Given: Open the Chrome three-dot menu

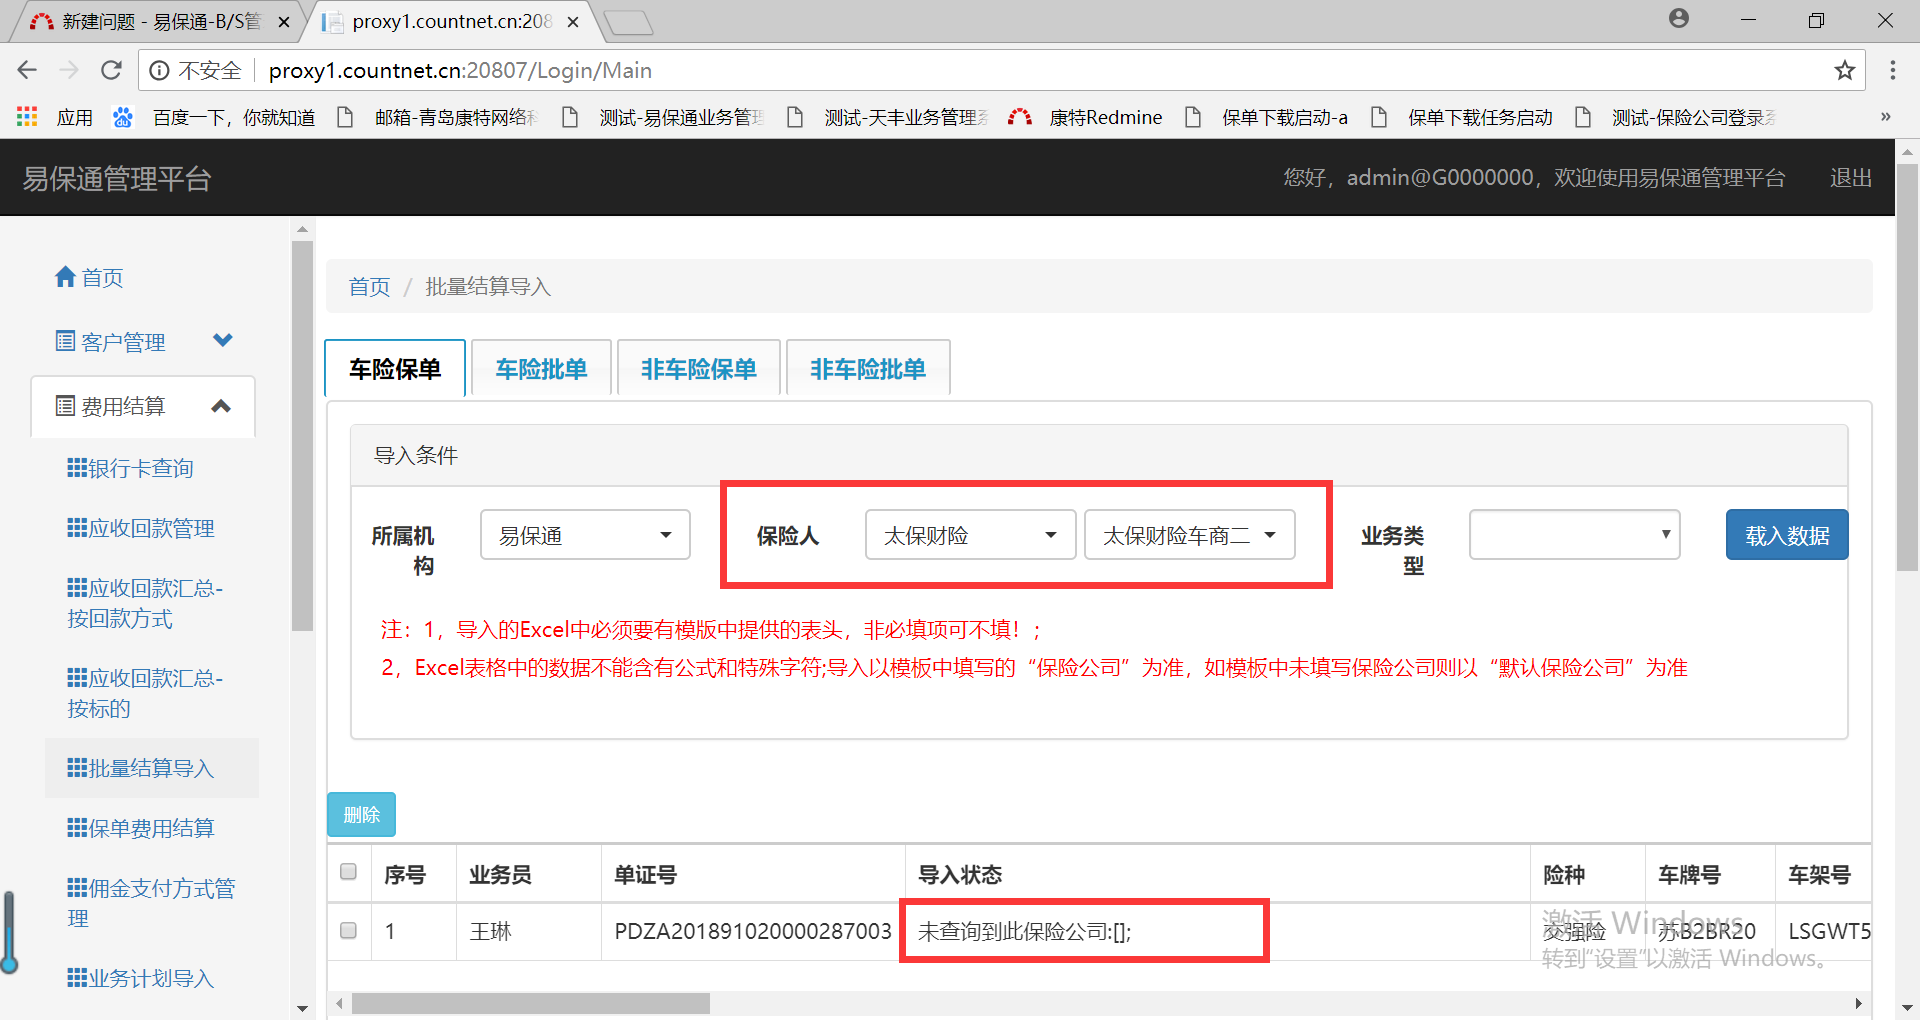Looking at the screenshot, I should pyautogui.click(x=1892, y=70).
